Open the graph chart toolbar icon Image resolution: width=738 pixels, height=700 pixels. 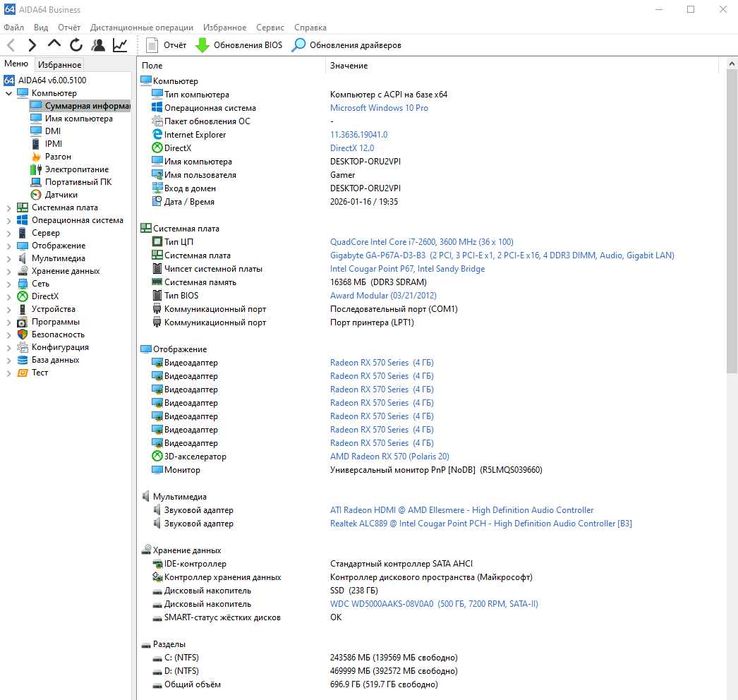[x=120, y=45]
